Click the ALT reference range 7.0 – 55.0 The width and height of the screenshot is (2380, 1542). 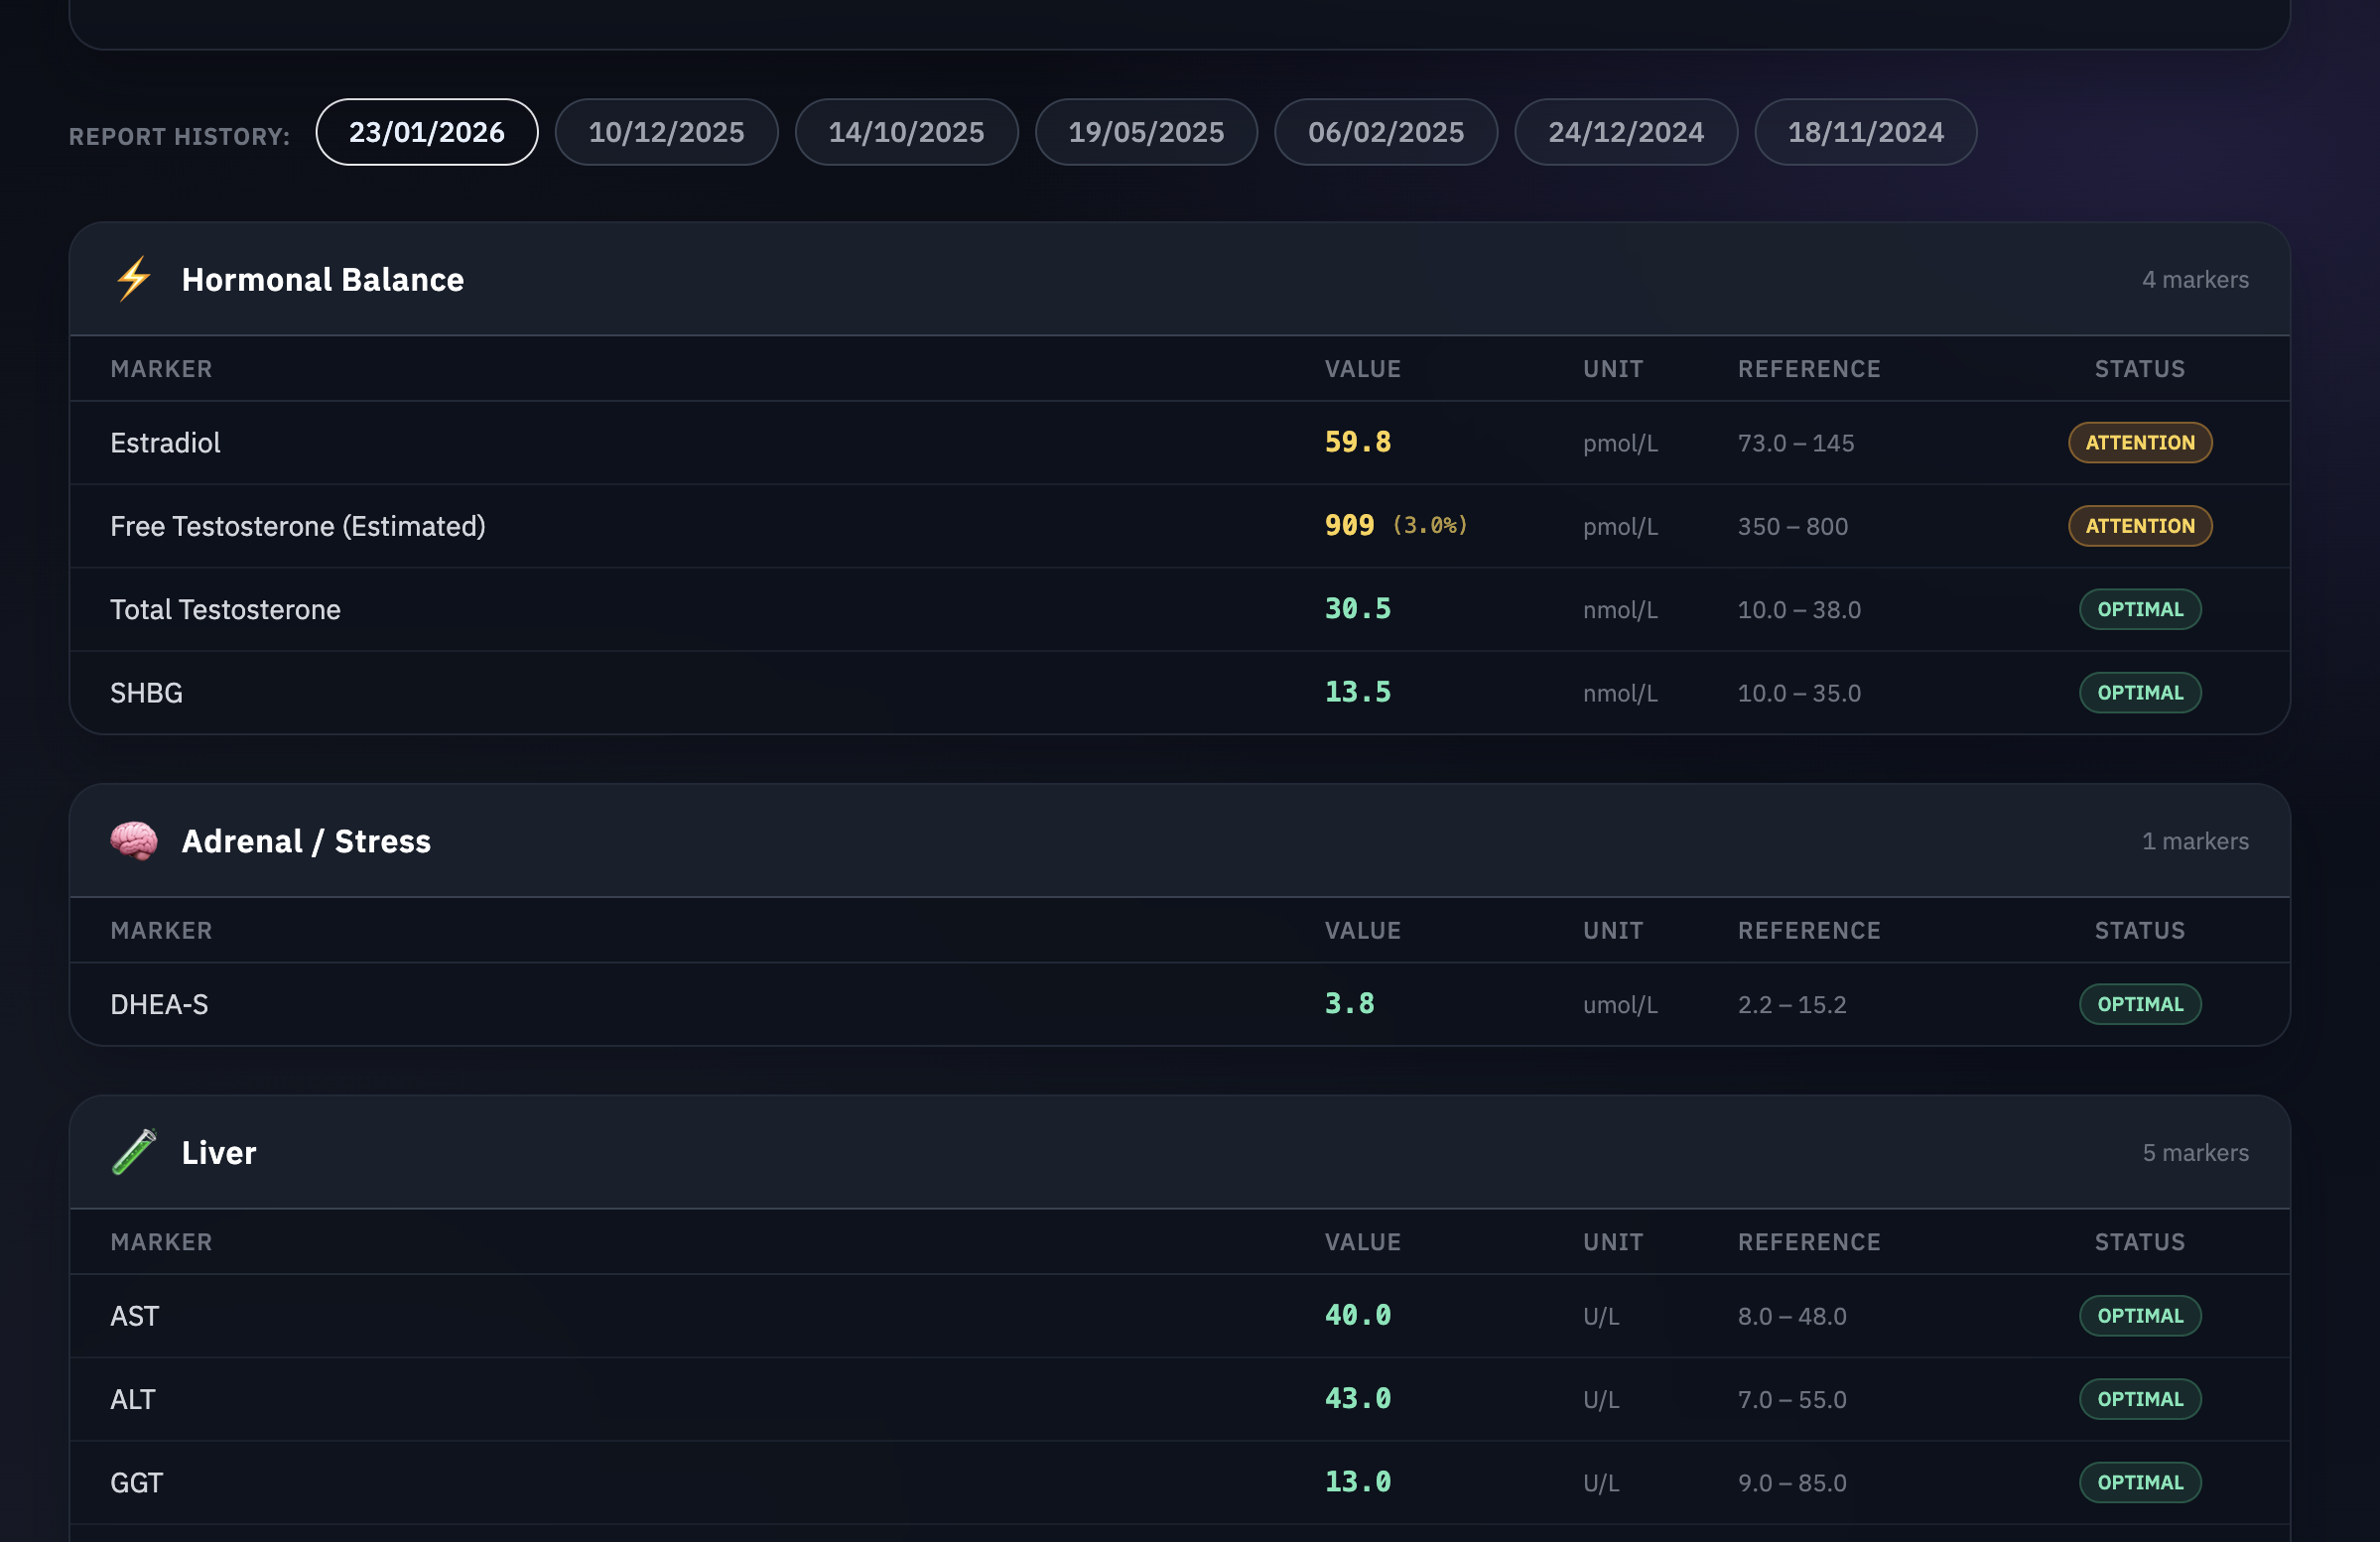(1792, 1399)
